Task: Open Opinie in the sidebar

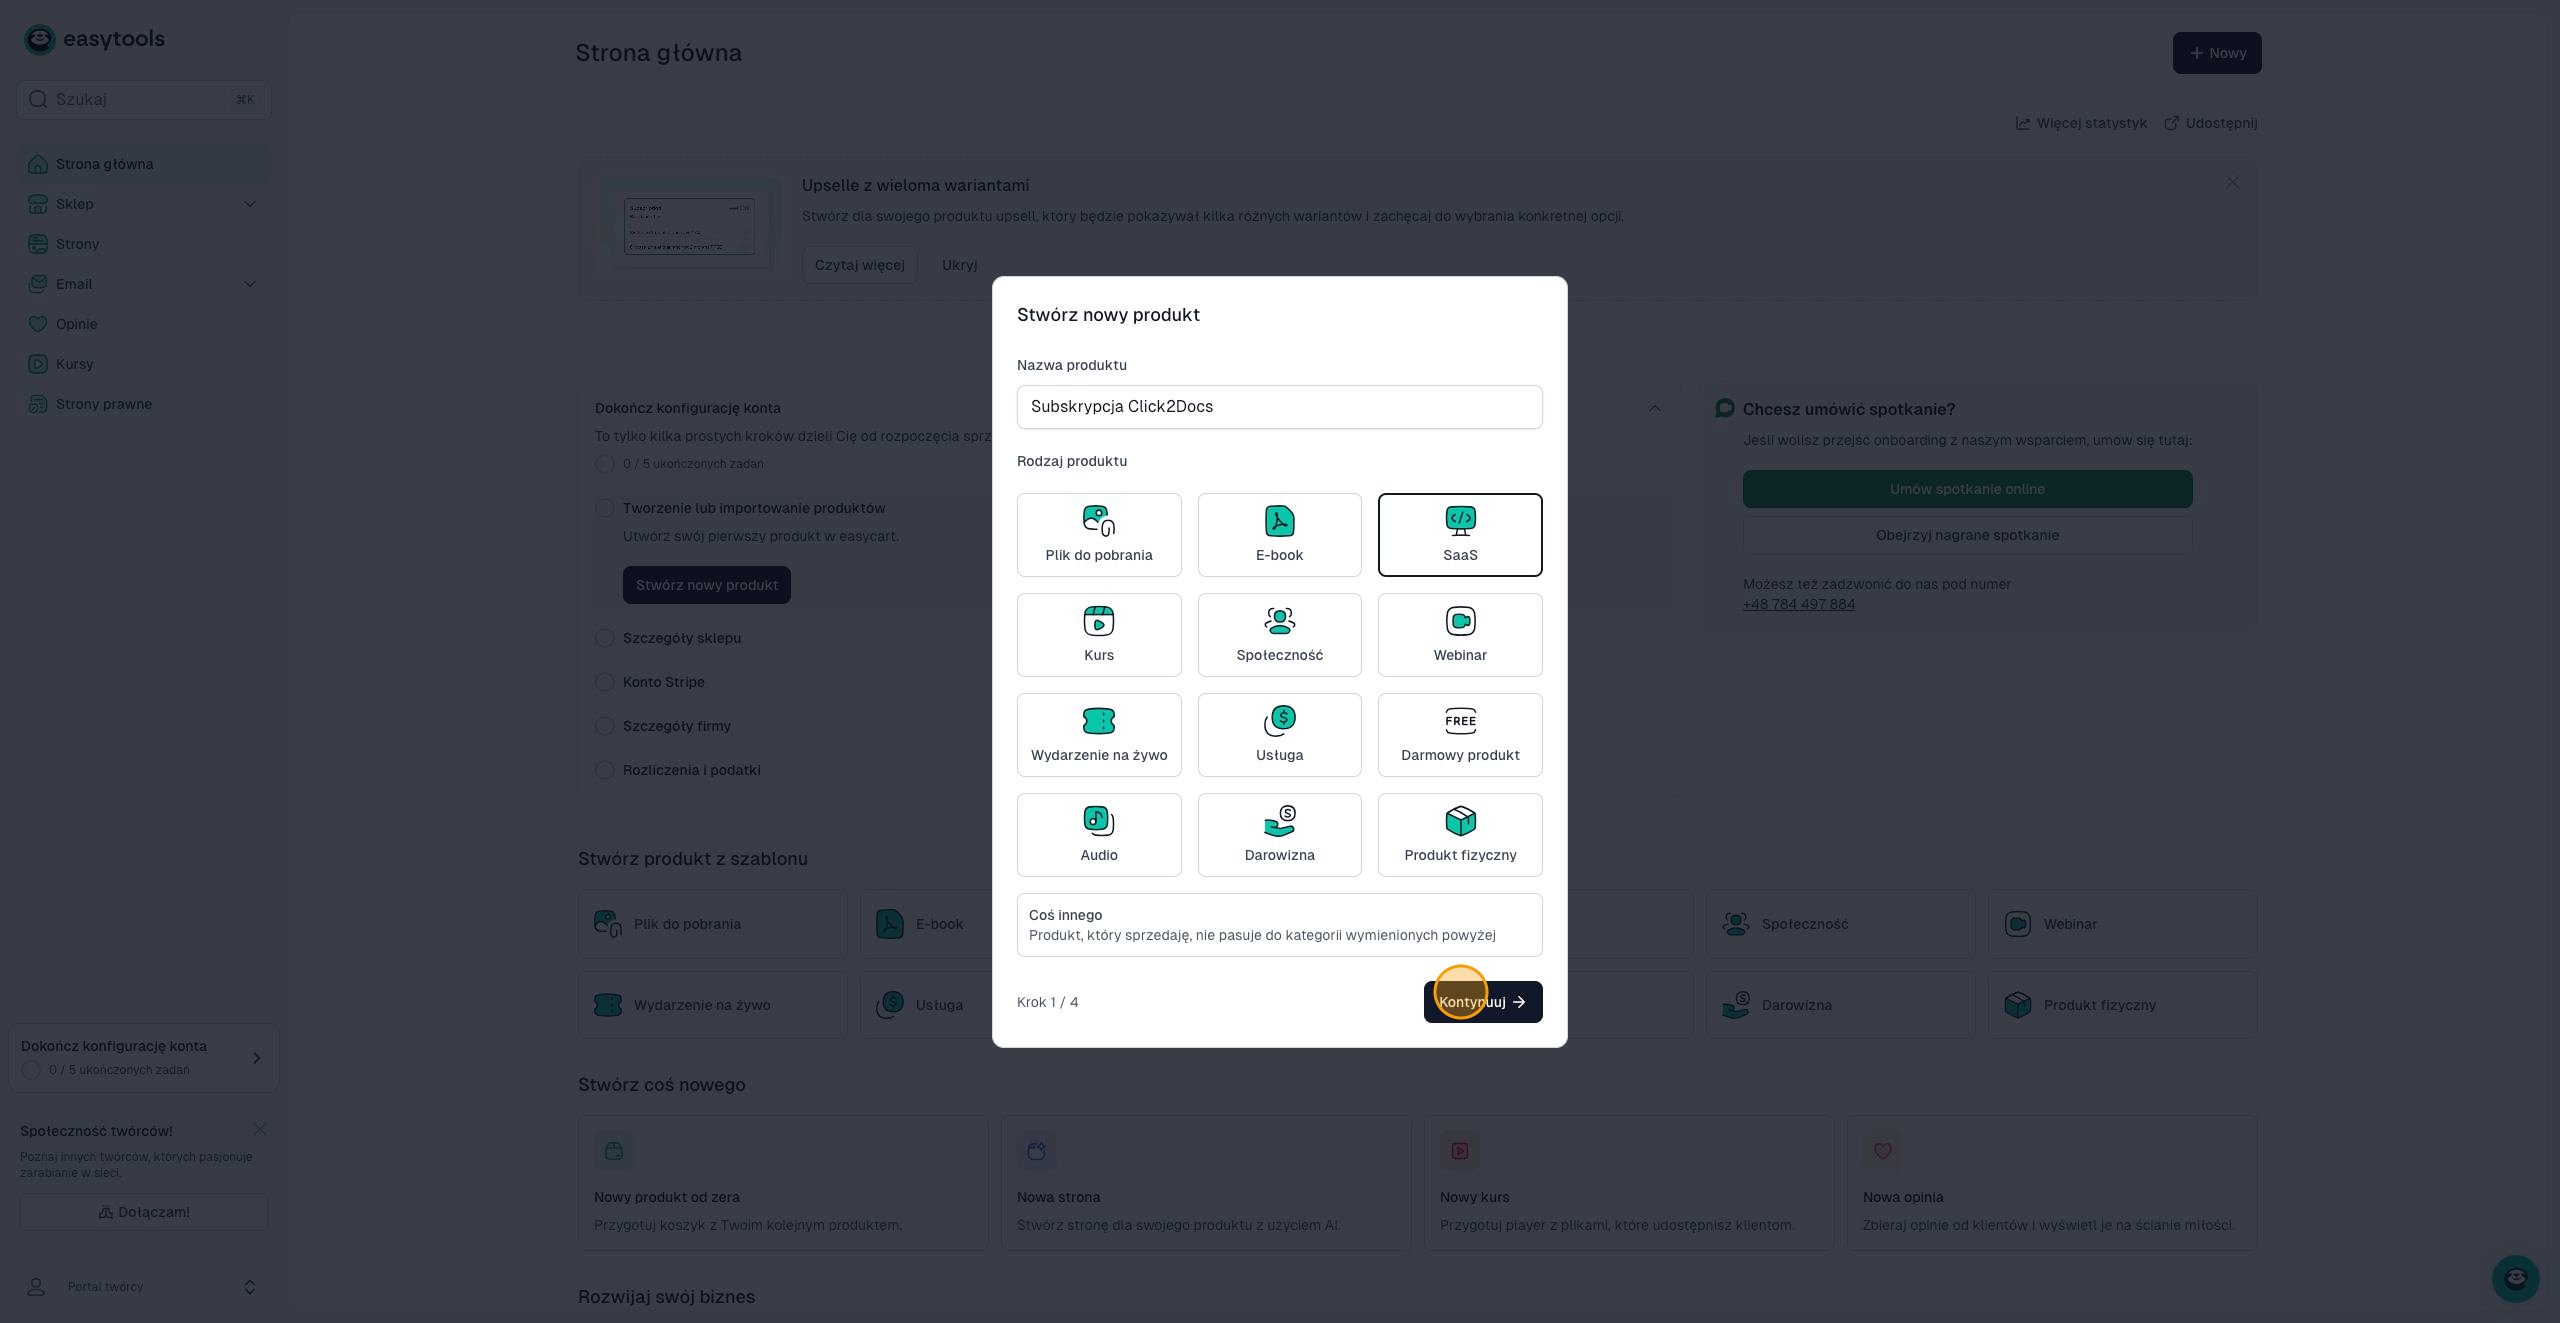Action: 143,324
